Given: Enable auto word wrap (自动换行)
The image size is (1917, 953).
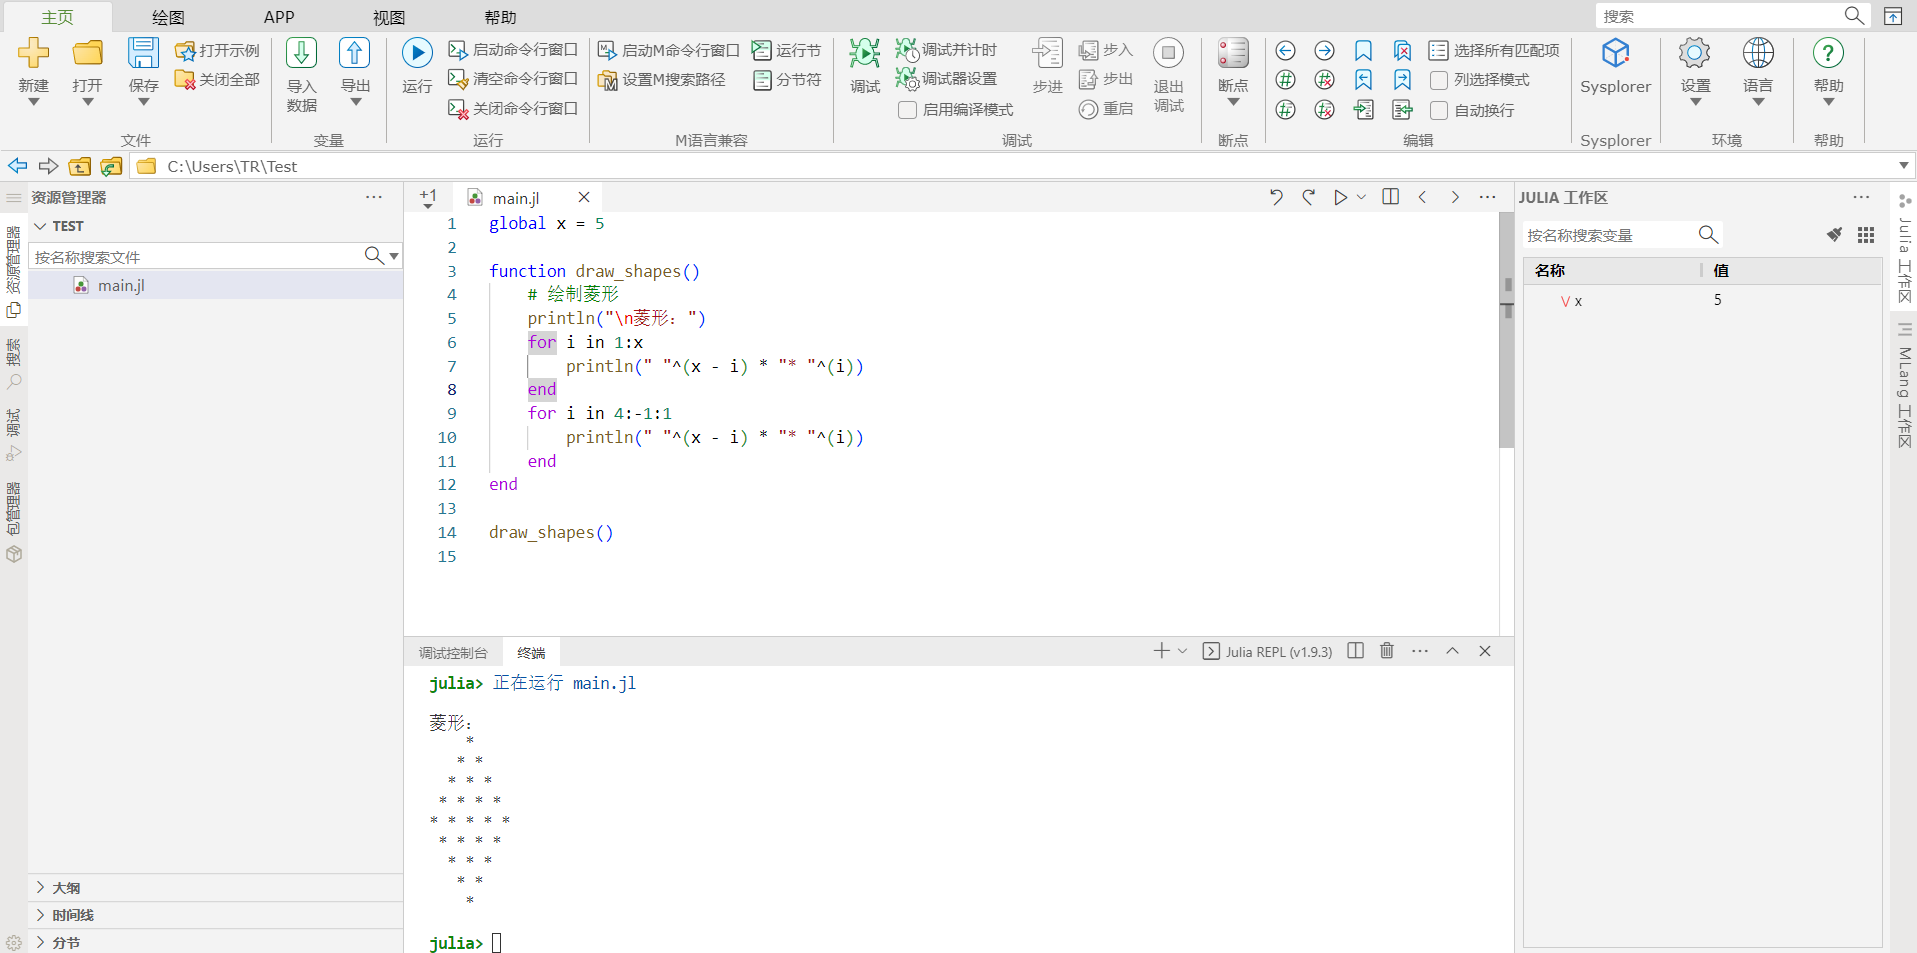Looking at the screenshot, I should point(1439,110).
